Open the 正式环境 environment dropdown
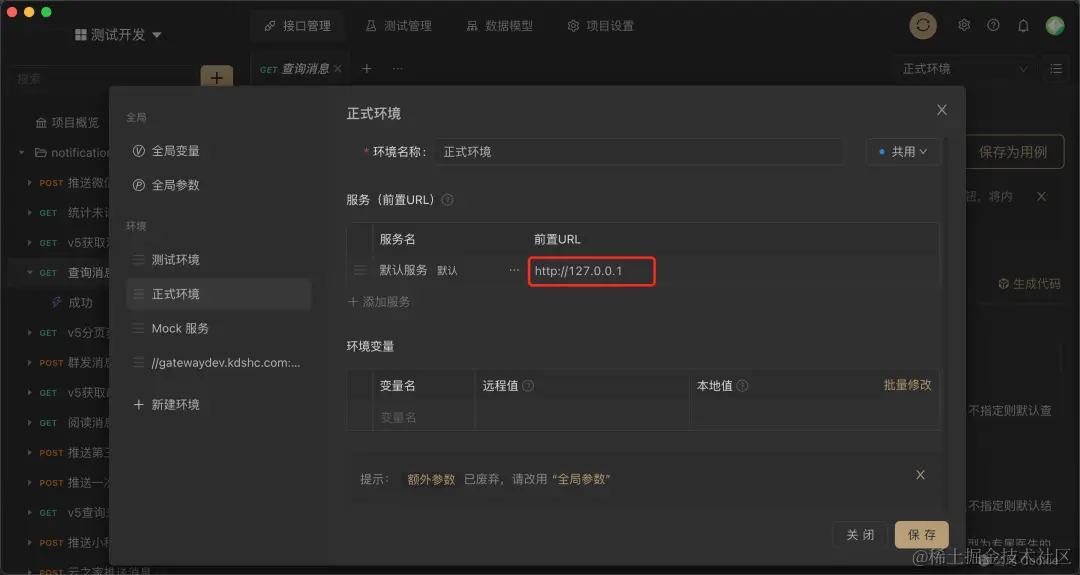This screenshot has width=1080, height=575. (x=964, y=69)
